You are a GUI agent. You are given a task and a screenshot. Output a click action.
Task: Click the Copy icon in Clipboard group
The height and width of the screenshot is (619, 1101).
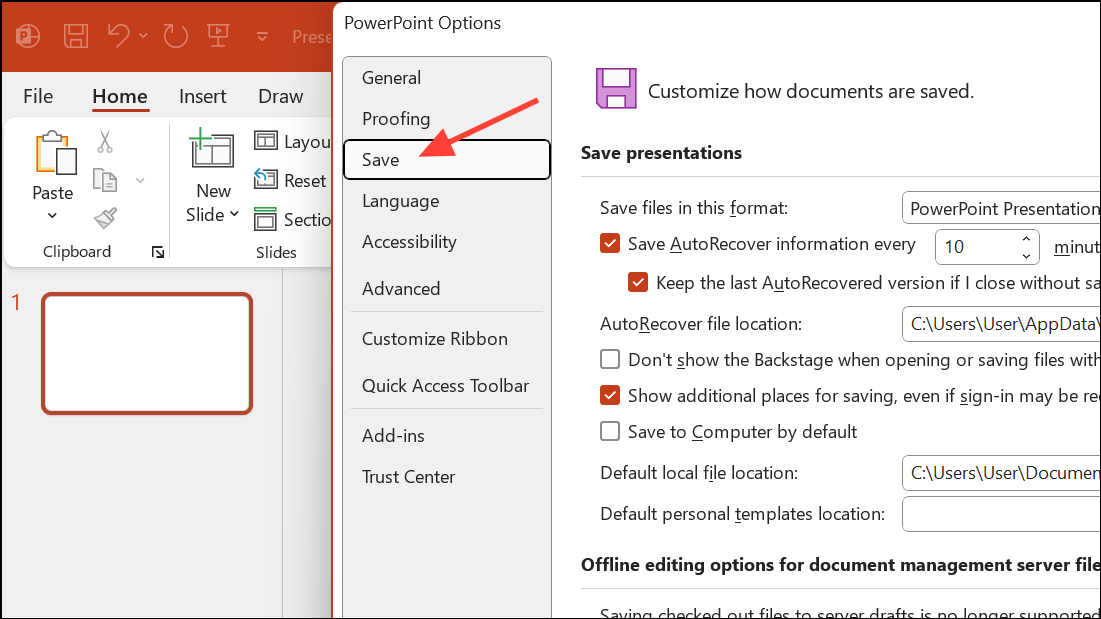click(x=105, y=180)
